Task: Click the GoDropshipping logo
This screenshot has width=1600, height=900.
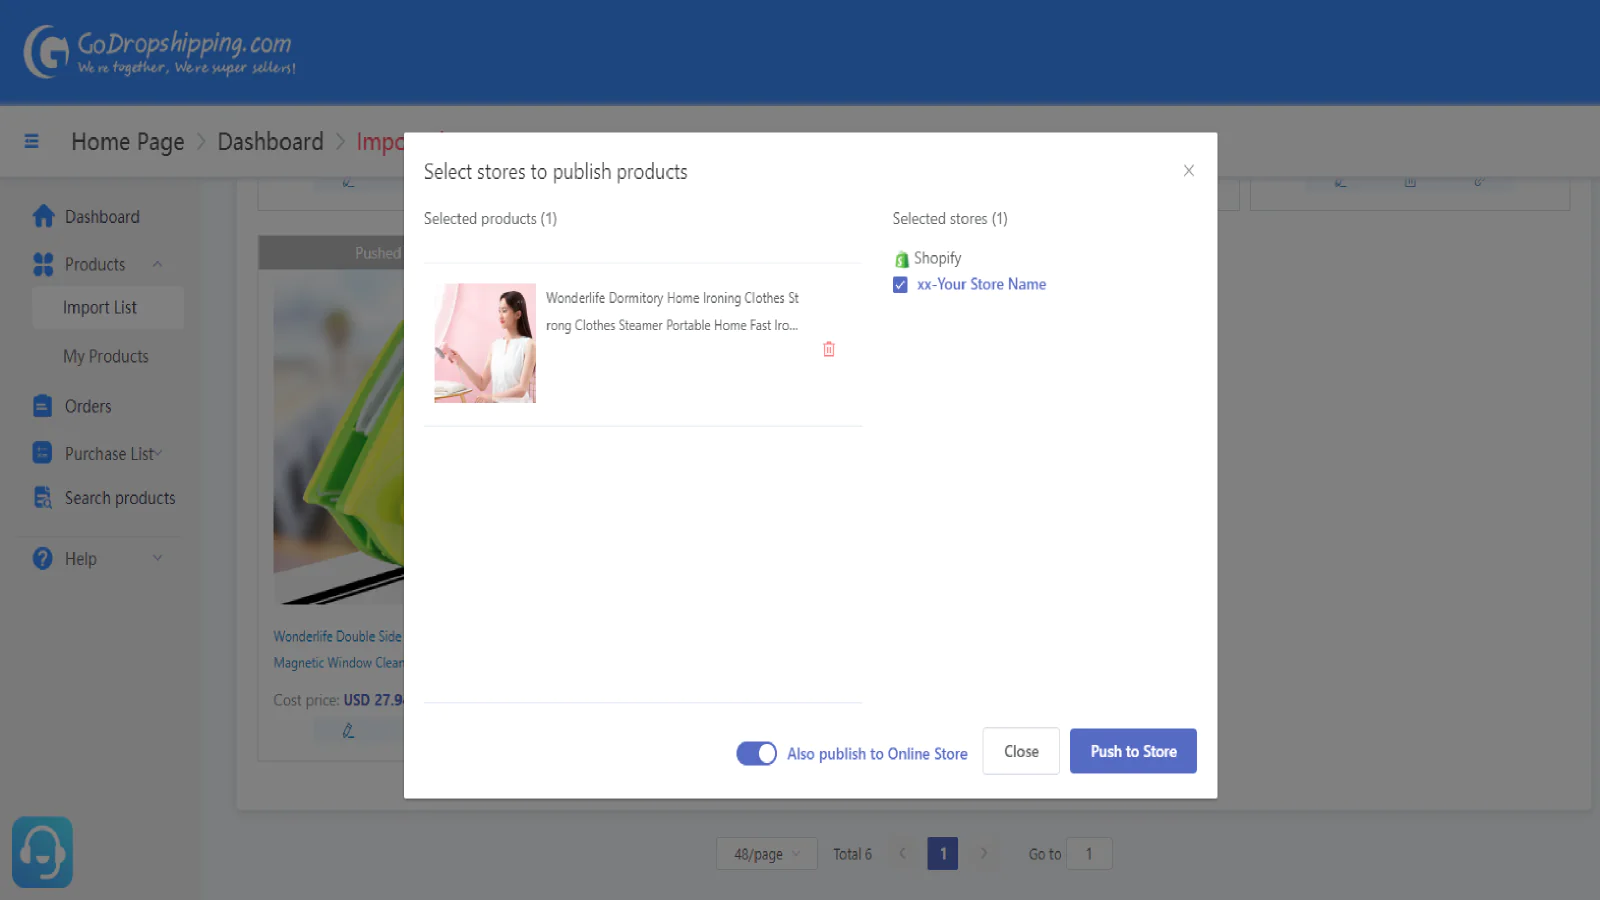Action: tap(160, 52)
